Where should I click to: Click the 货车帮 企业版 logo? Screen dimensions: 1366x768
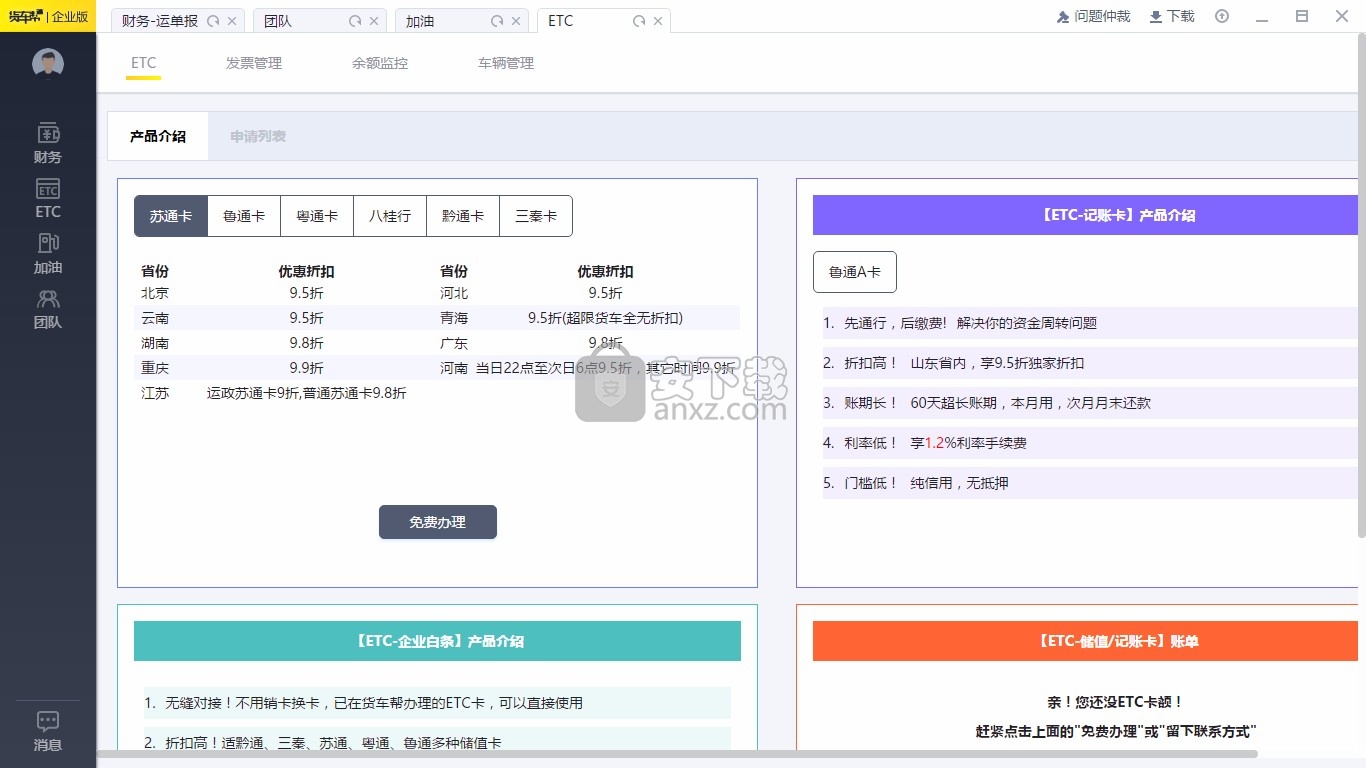tap(48, 16)
